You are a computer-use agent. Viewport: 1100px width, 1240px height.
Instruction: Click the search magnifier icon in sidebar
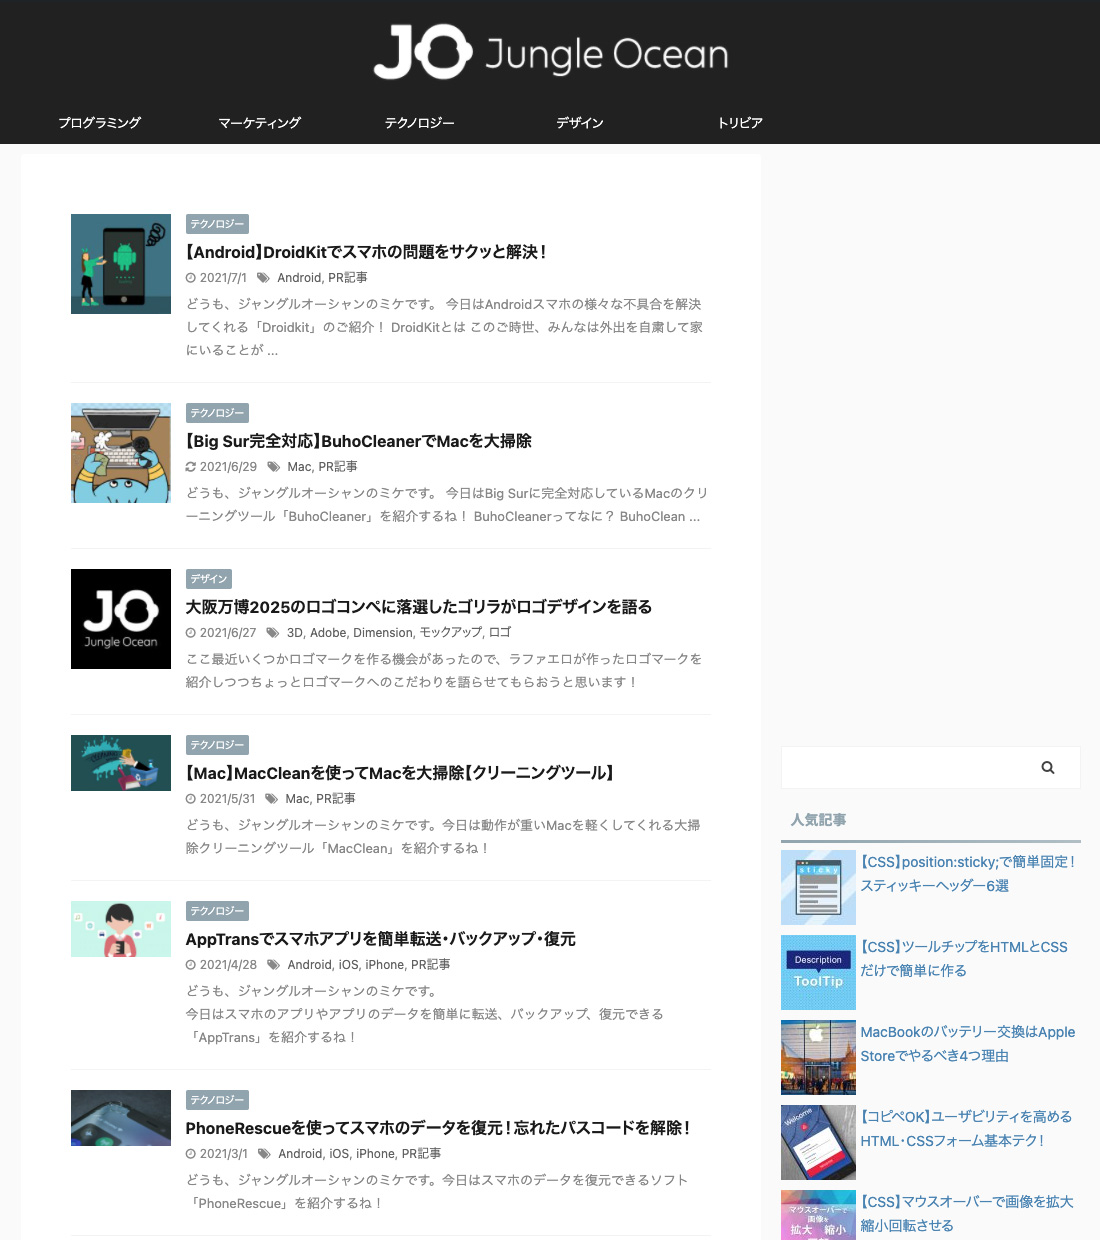pos(1047,768)
